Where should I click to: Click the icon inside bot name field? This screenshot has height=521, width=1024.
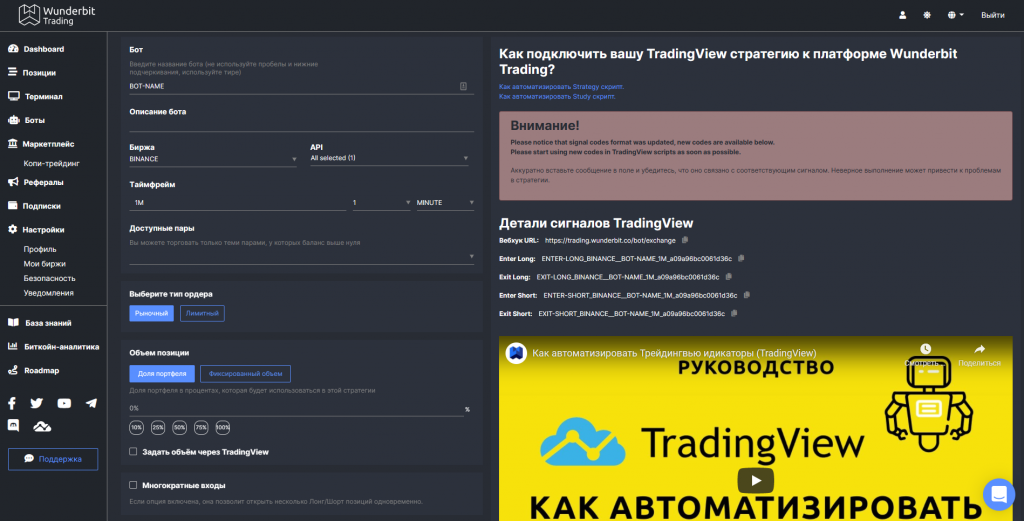click(463, 86)
